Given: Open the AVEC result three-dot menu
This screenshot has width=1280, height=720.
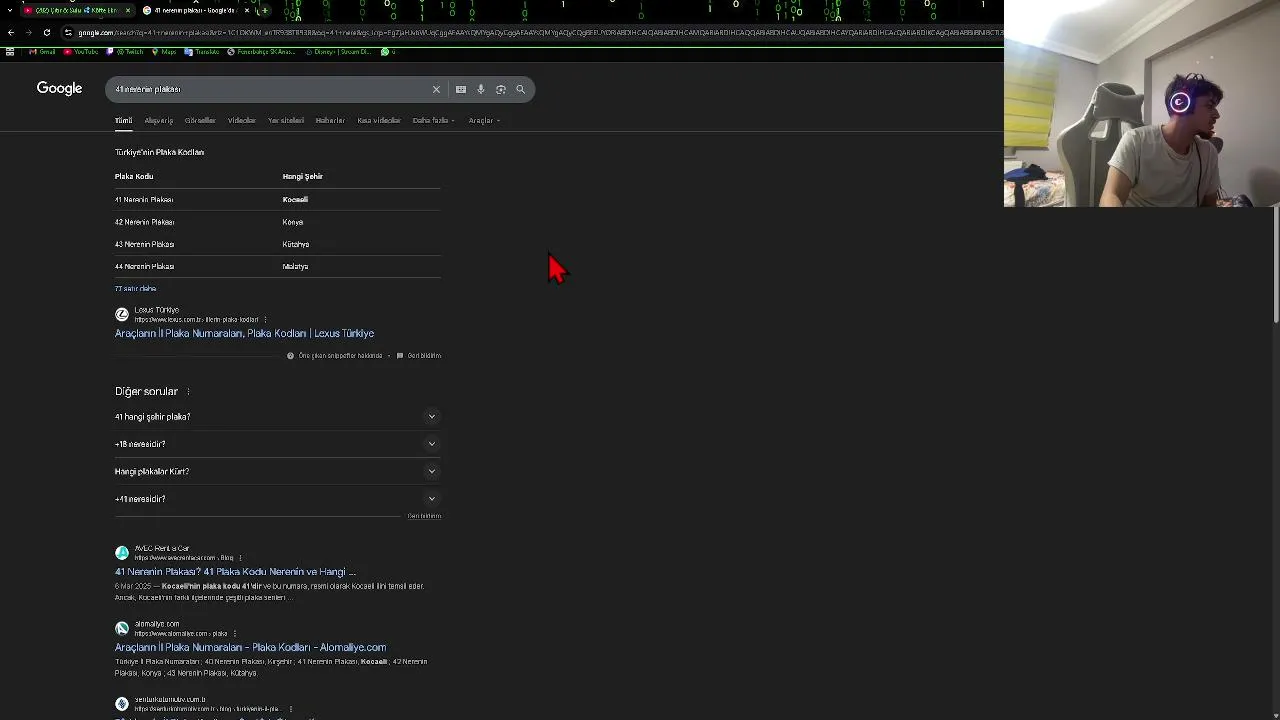Looking at the screenshot, I should click(240, 558).
